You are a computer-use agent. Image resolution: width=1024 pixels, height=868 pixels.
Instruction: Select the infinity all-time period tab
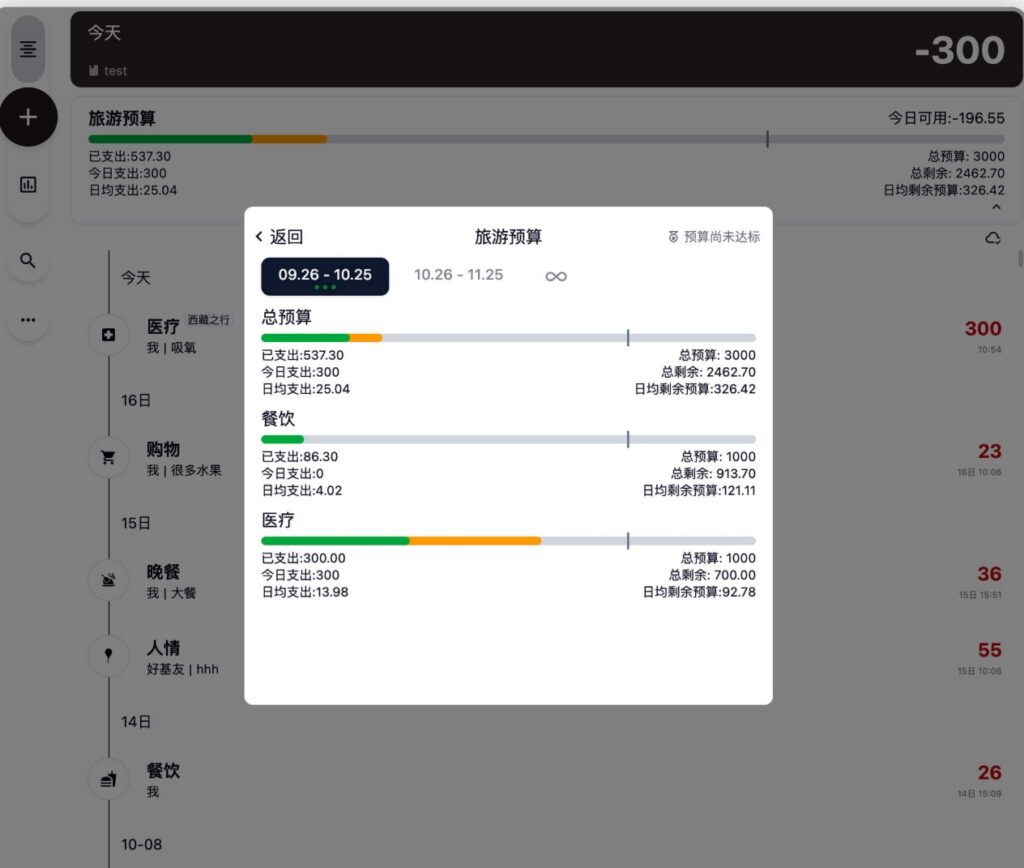click(556, 276)
